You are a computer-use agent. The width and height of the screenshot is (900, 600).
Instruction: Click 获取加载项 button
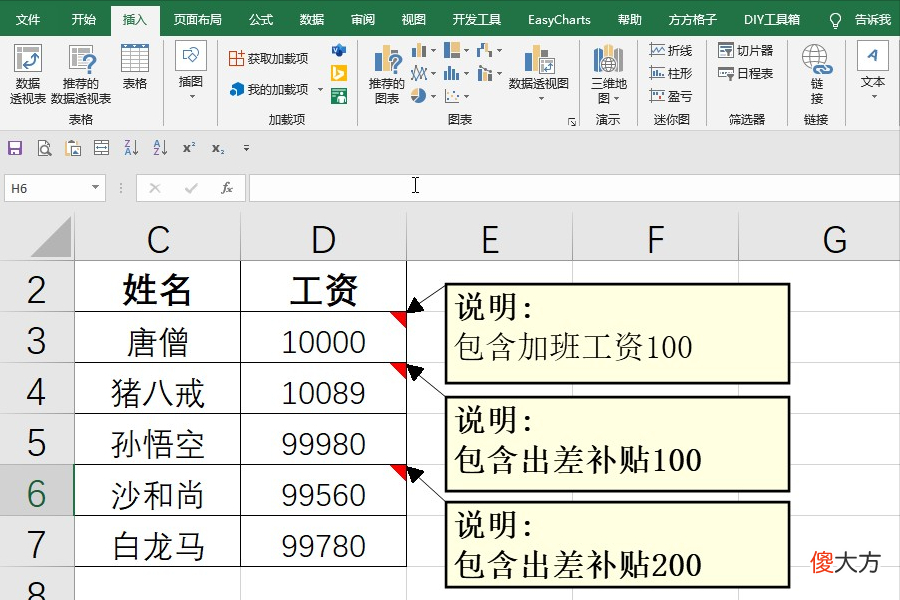pyautogui.click(x=269, y=58)
